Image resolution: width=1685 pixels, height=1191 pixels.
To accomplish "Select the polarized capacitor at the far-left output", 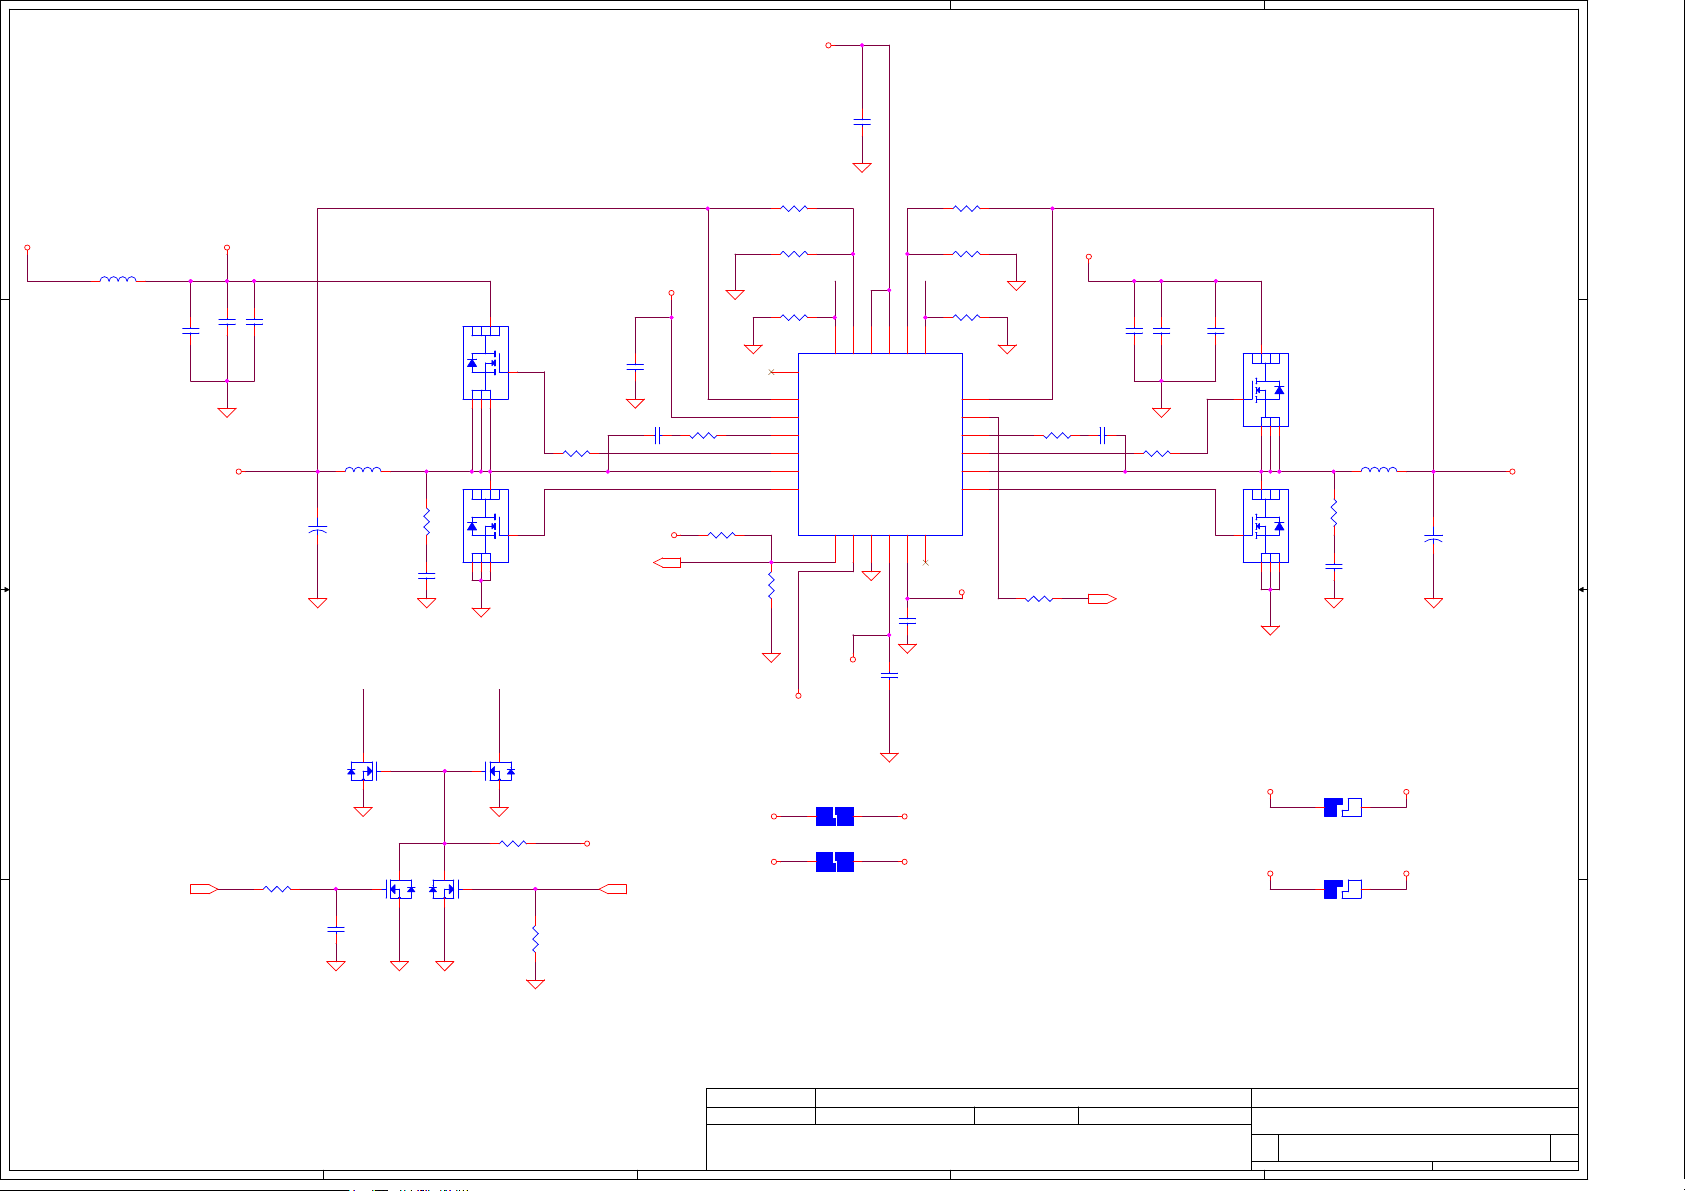I will click(x=318, y=528).
